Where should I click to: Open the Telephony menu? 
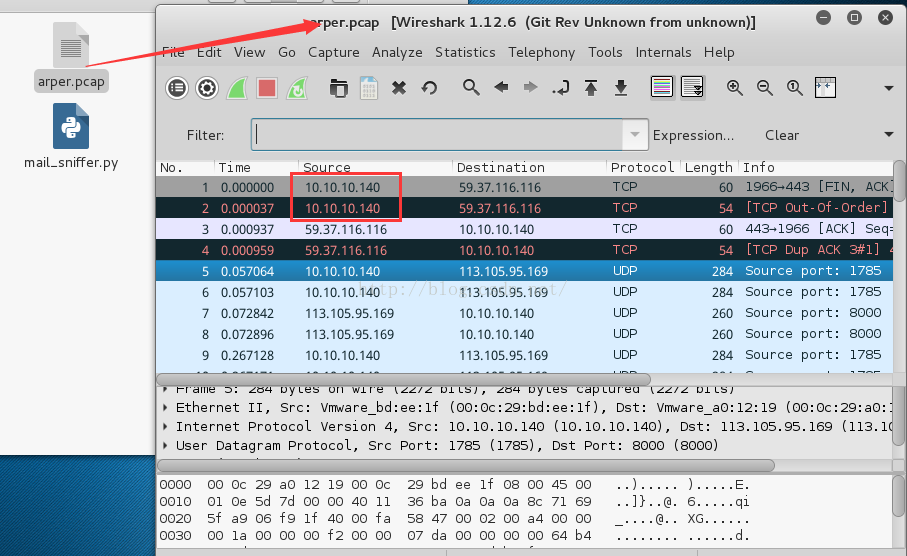click(x=542, y=53)
